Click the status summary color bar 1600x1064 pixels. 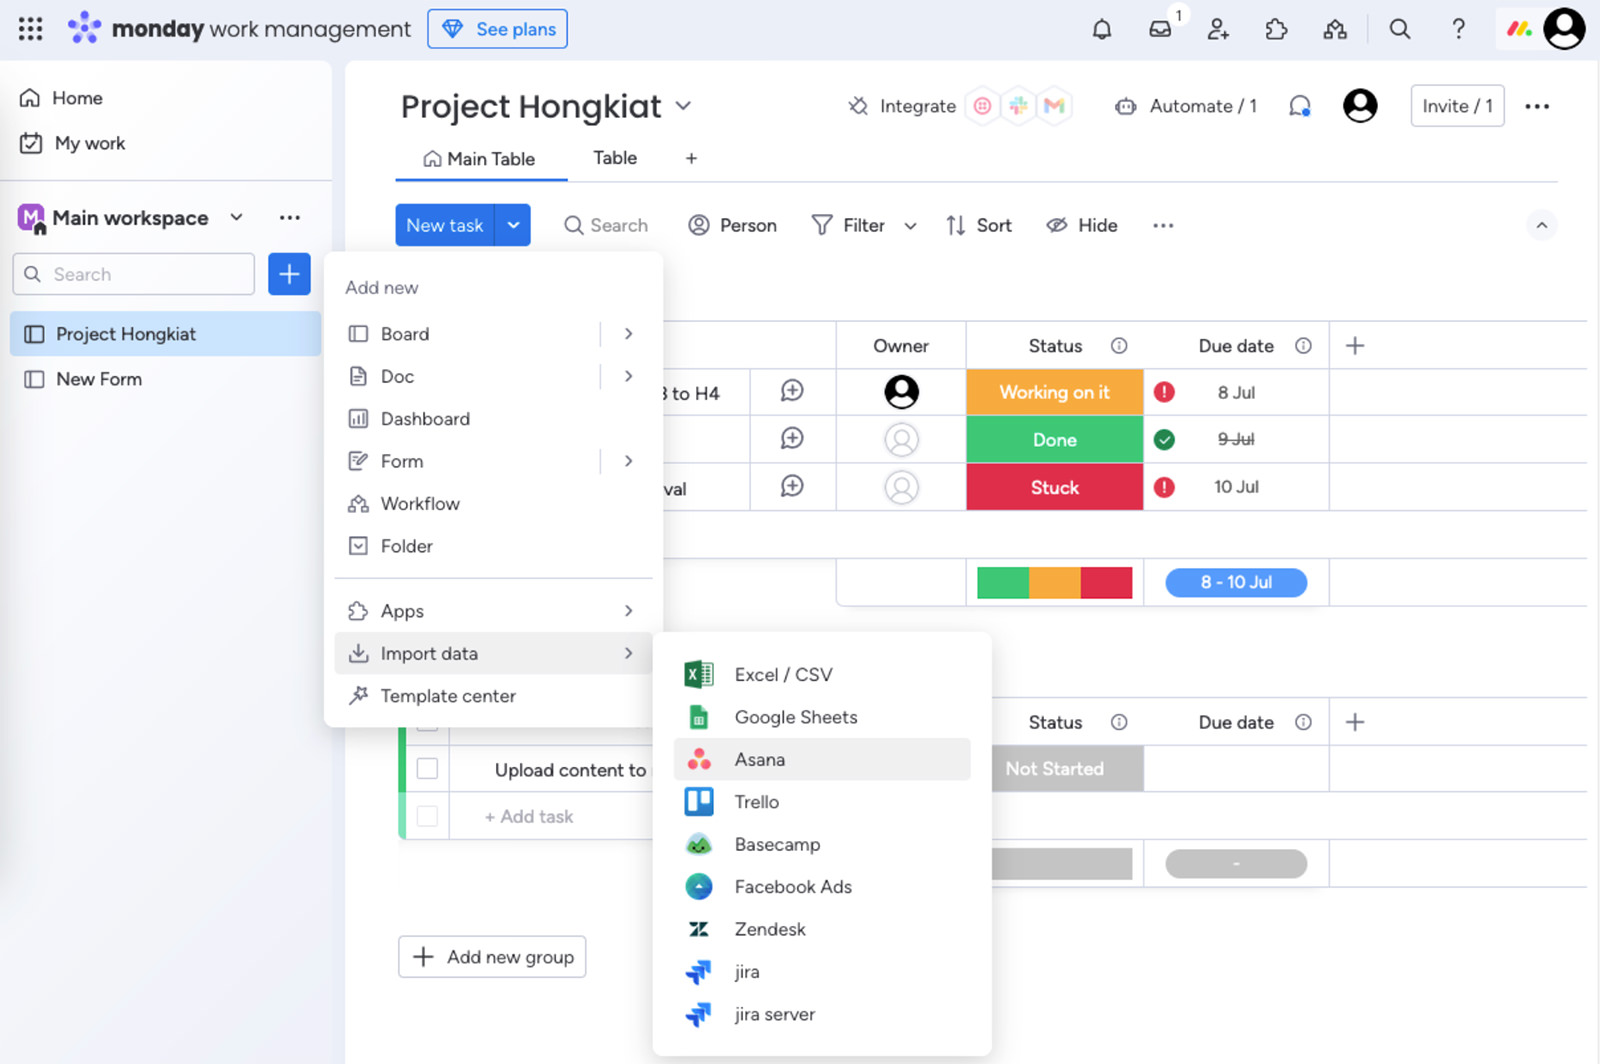click(1054, 582)
